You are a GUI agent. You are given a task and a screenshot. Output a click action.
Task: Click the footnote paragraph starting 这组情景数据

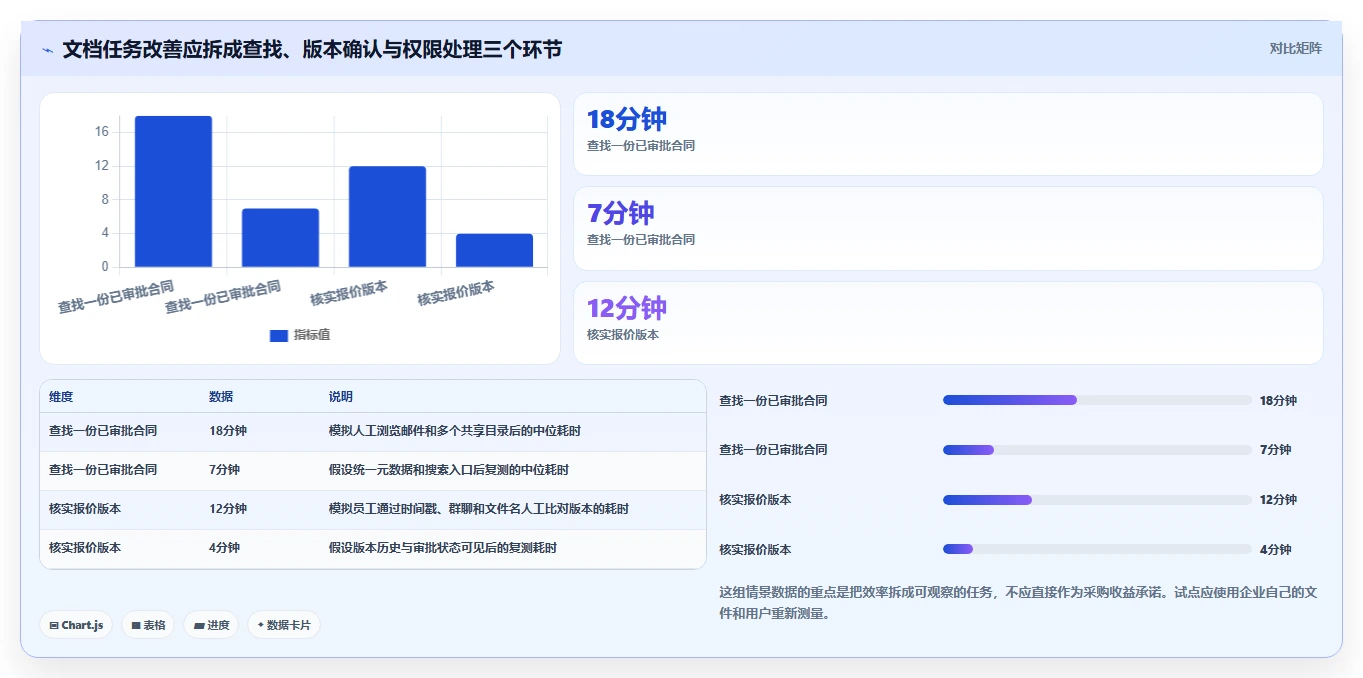1018,603
